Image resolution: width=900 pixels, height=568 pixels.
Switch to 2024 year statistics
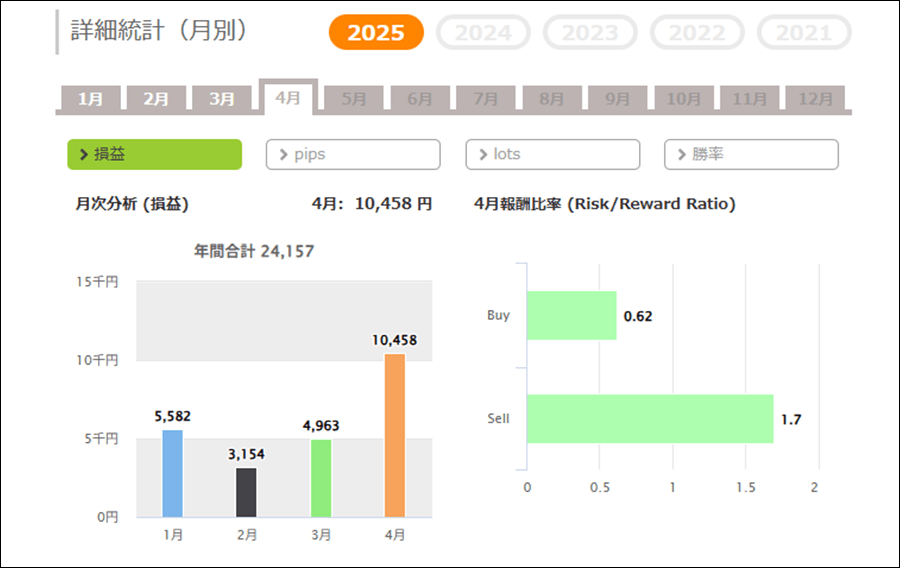483,33
